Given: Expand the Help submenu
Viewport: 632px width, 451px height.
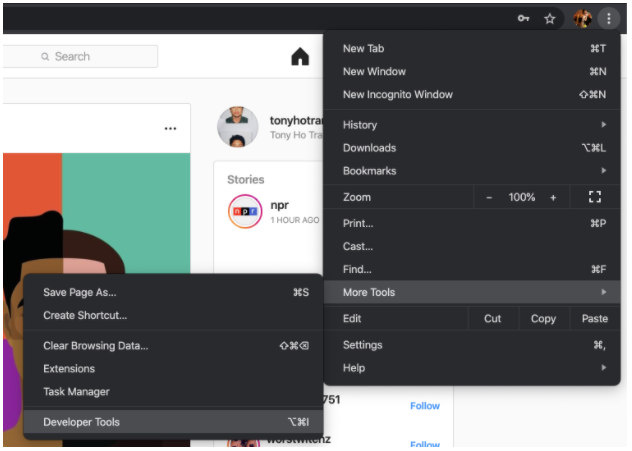Looking at the screenshot, I should pyautogui.click(x=475, y=368).
